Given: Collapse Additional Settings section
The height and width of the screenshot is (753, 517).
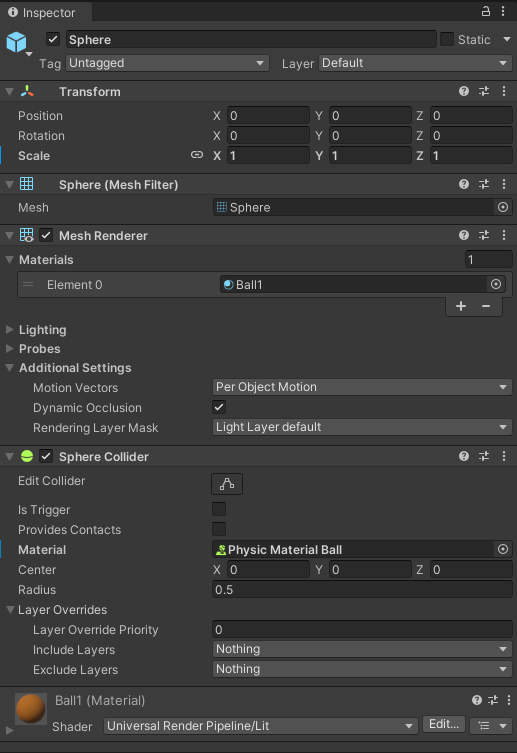Looking at the screenshot, I should coord(9,367).
